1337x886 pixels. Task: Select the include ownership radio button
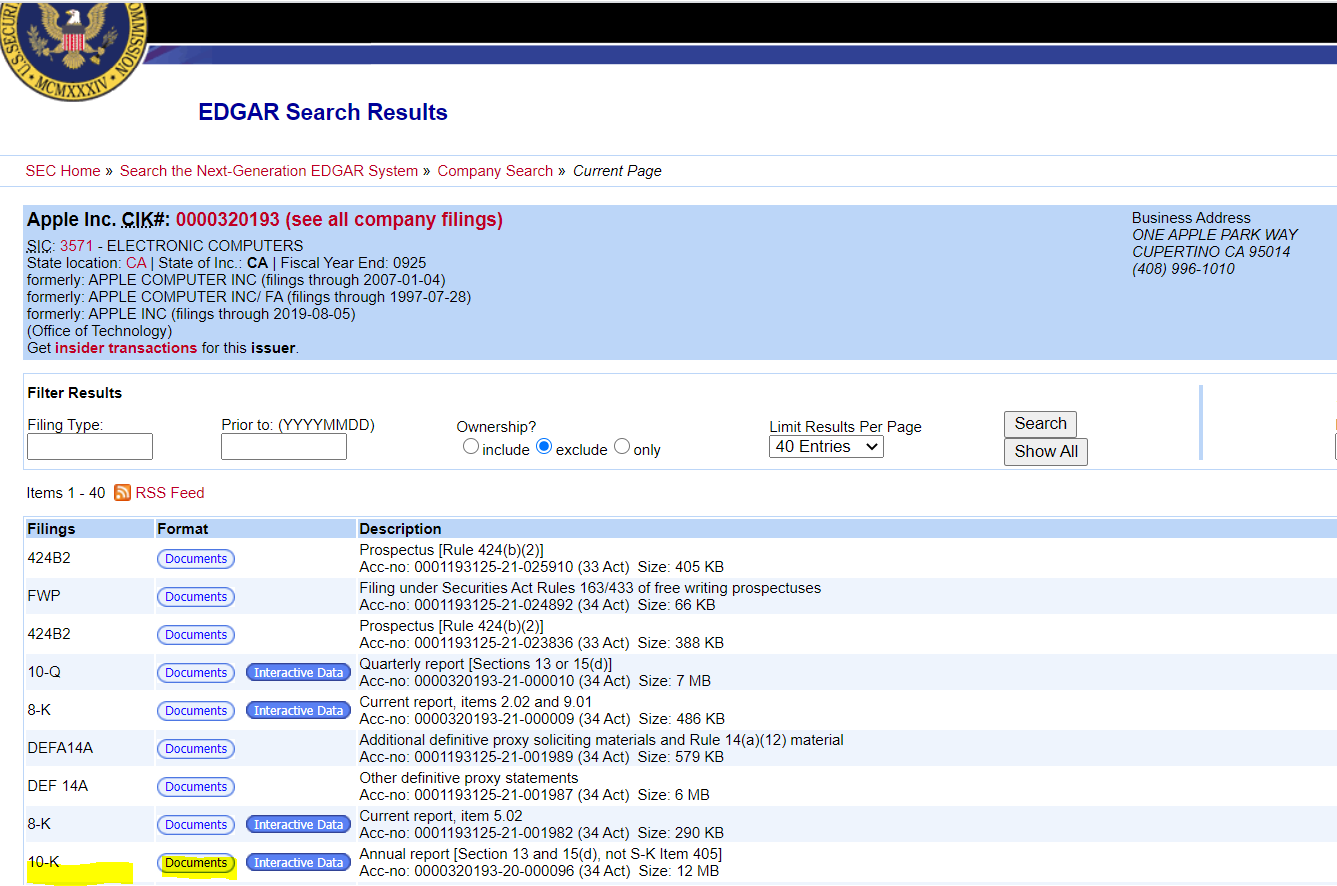click(471, 447)
